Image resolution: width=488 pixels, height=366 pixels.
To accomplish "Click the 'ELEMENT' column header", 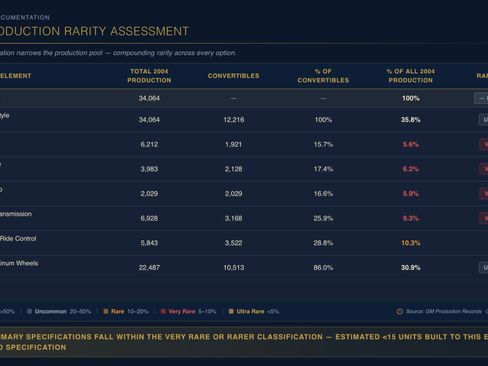I will point(16,76).
